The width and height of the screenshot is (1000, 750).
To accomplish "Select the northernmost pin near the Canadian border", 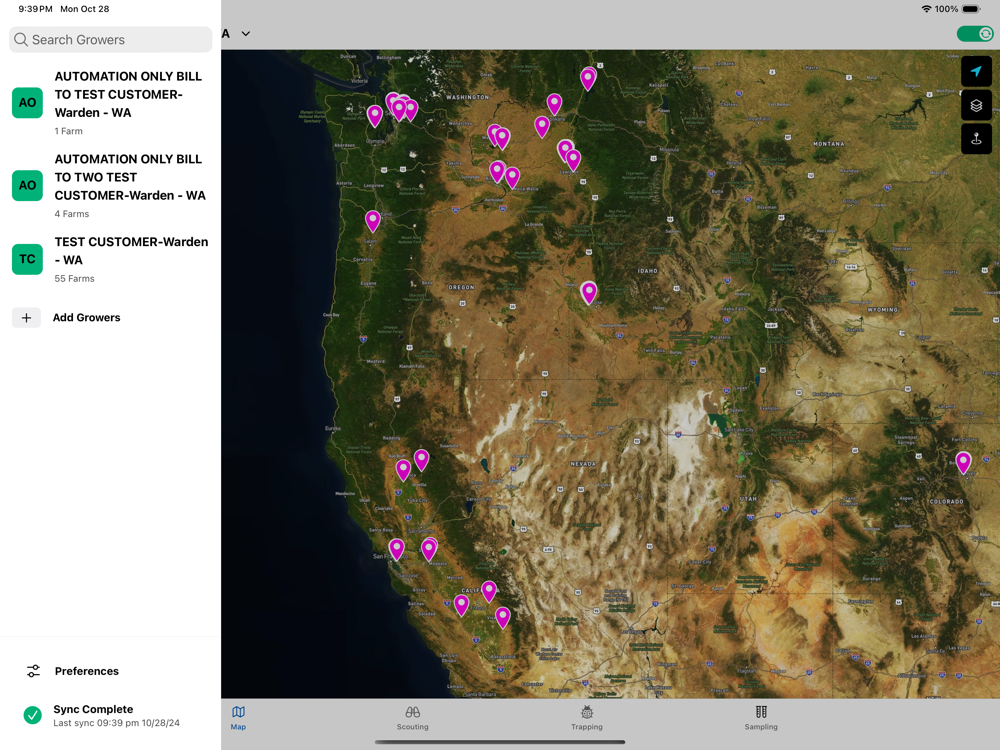I will click(587, 78).
